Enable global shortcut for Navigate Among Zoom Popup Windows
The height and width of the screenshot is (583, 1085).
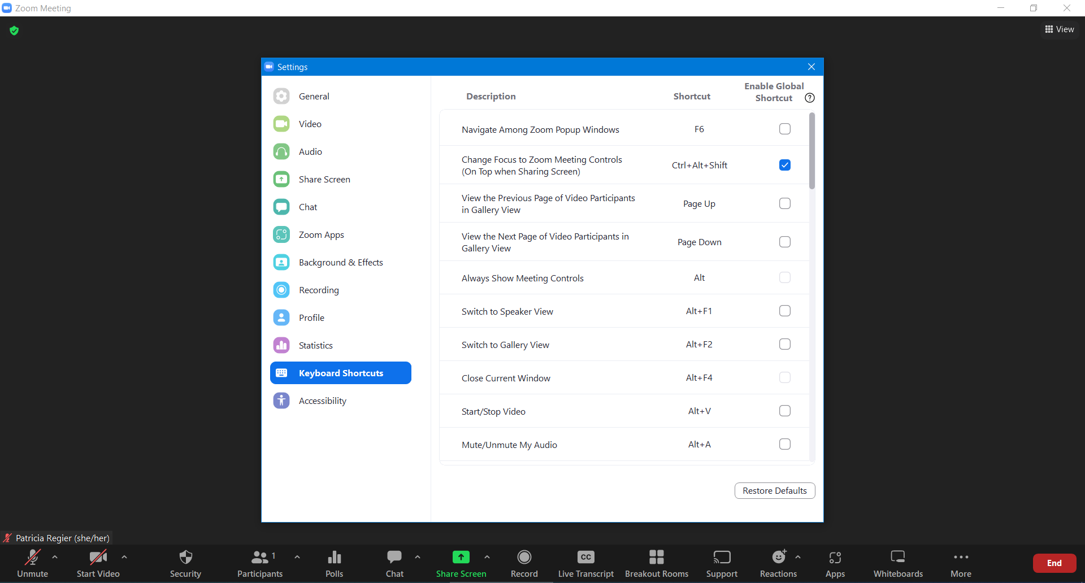[785, 129]
